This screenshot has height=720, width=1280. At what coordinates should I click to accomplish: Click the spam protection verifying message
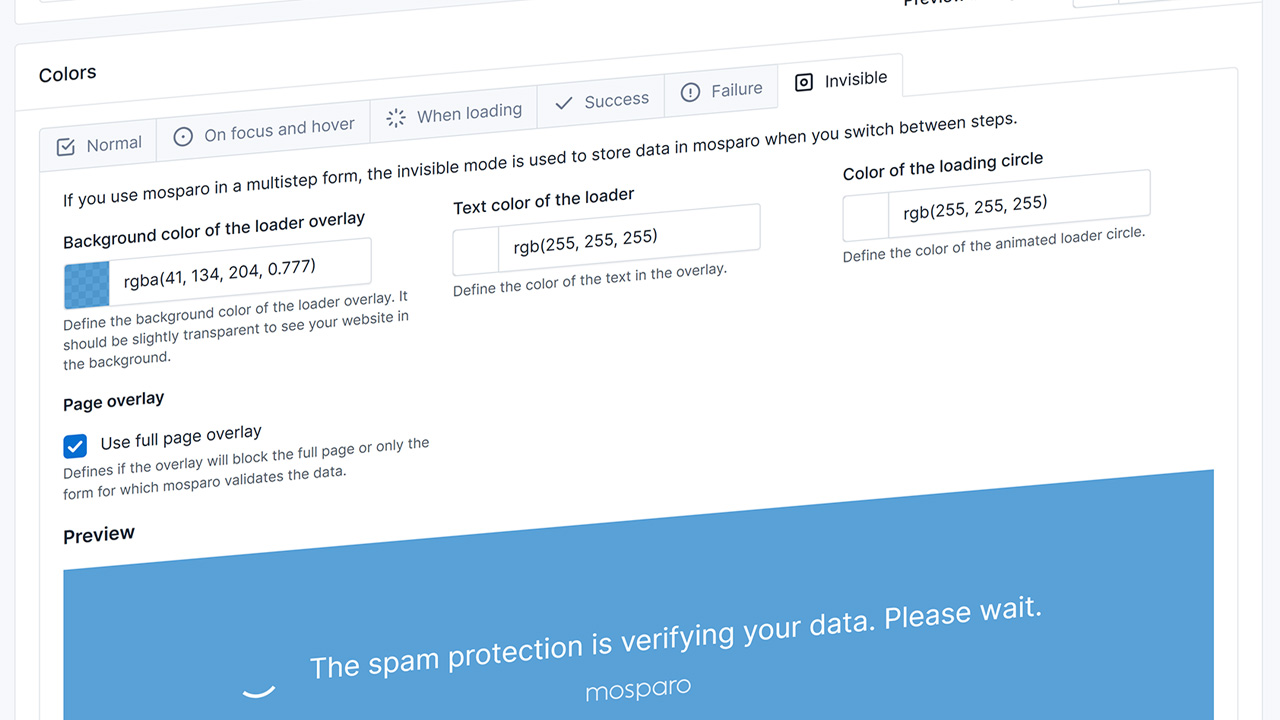click(676, 638)
